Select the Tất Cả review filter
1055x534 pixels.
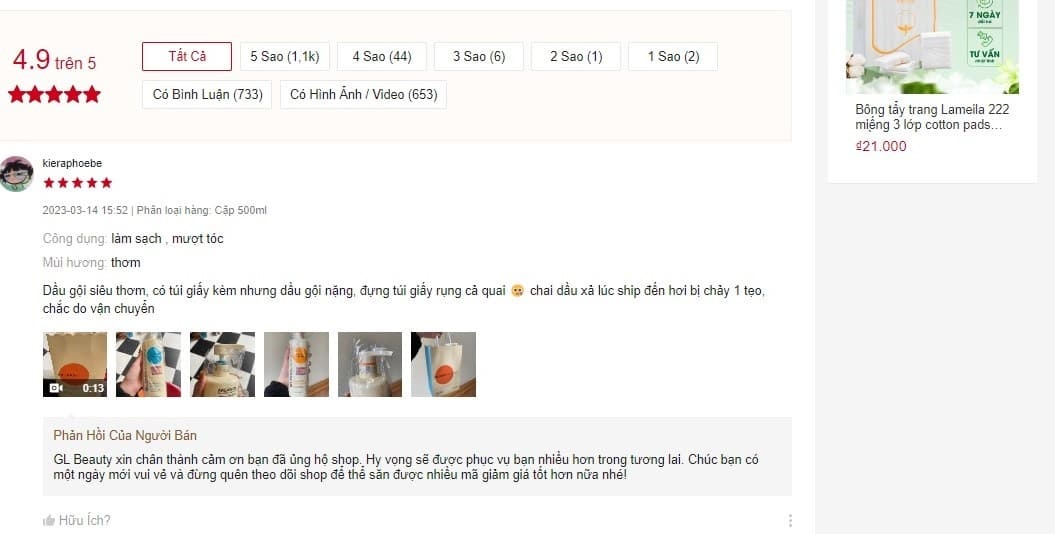coord(187,56)
